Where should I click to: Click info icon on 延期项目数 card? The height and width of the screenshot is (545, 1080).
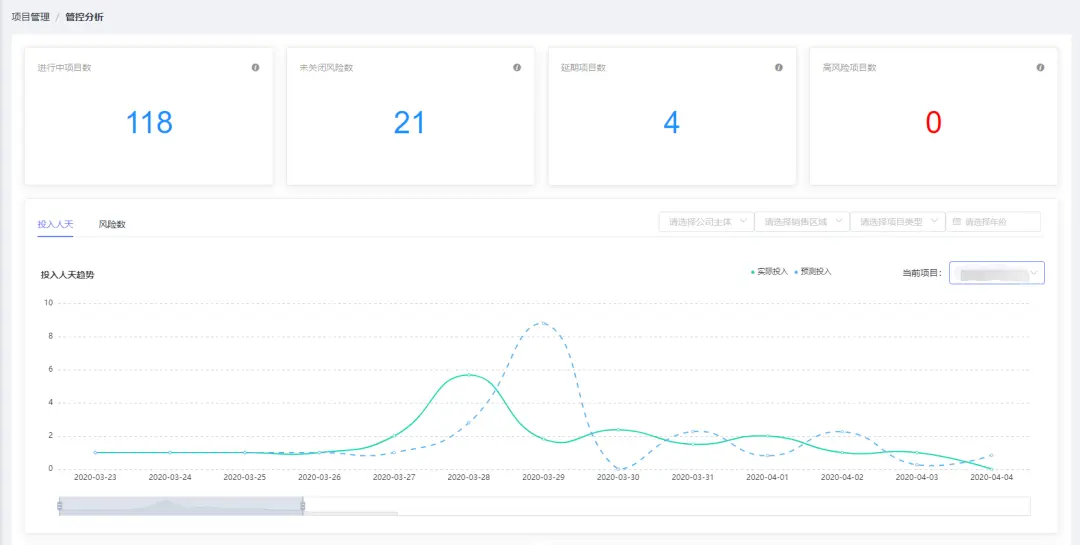[779, 68]
